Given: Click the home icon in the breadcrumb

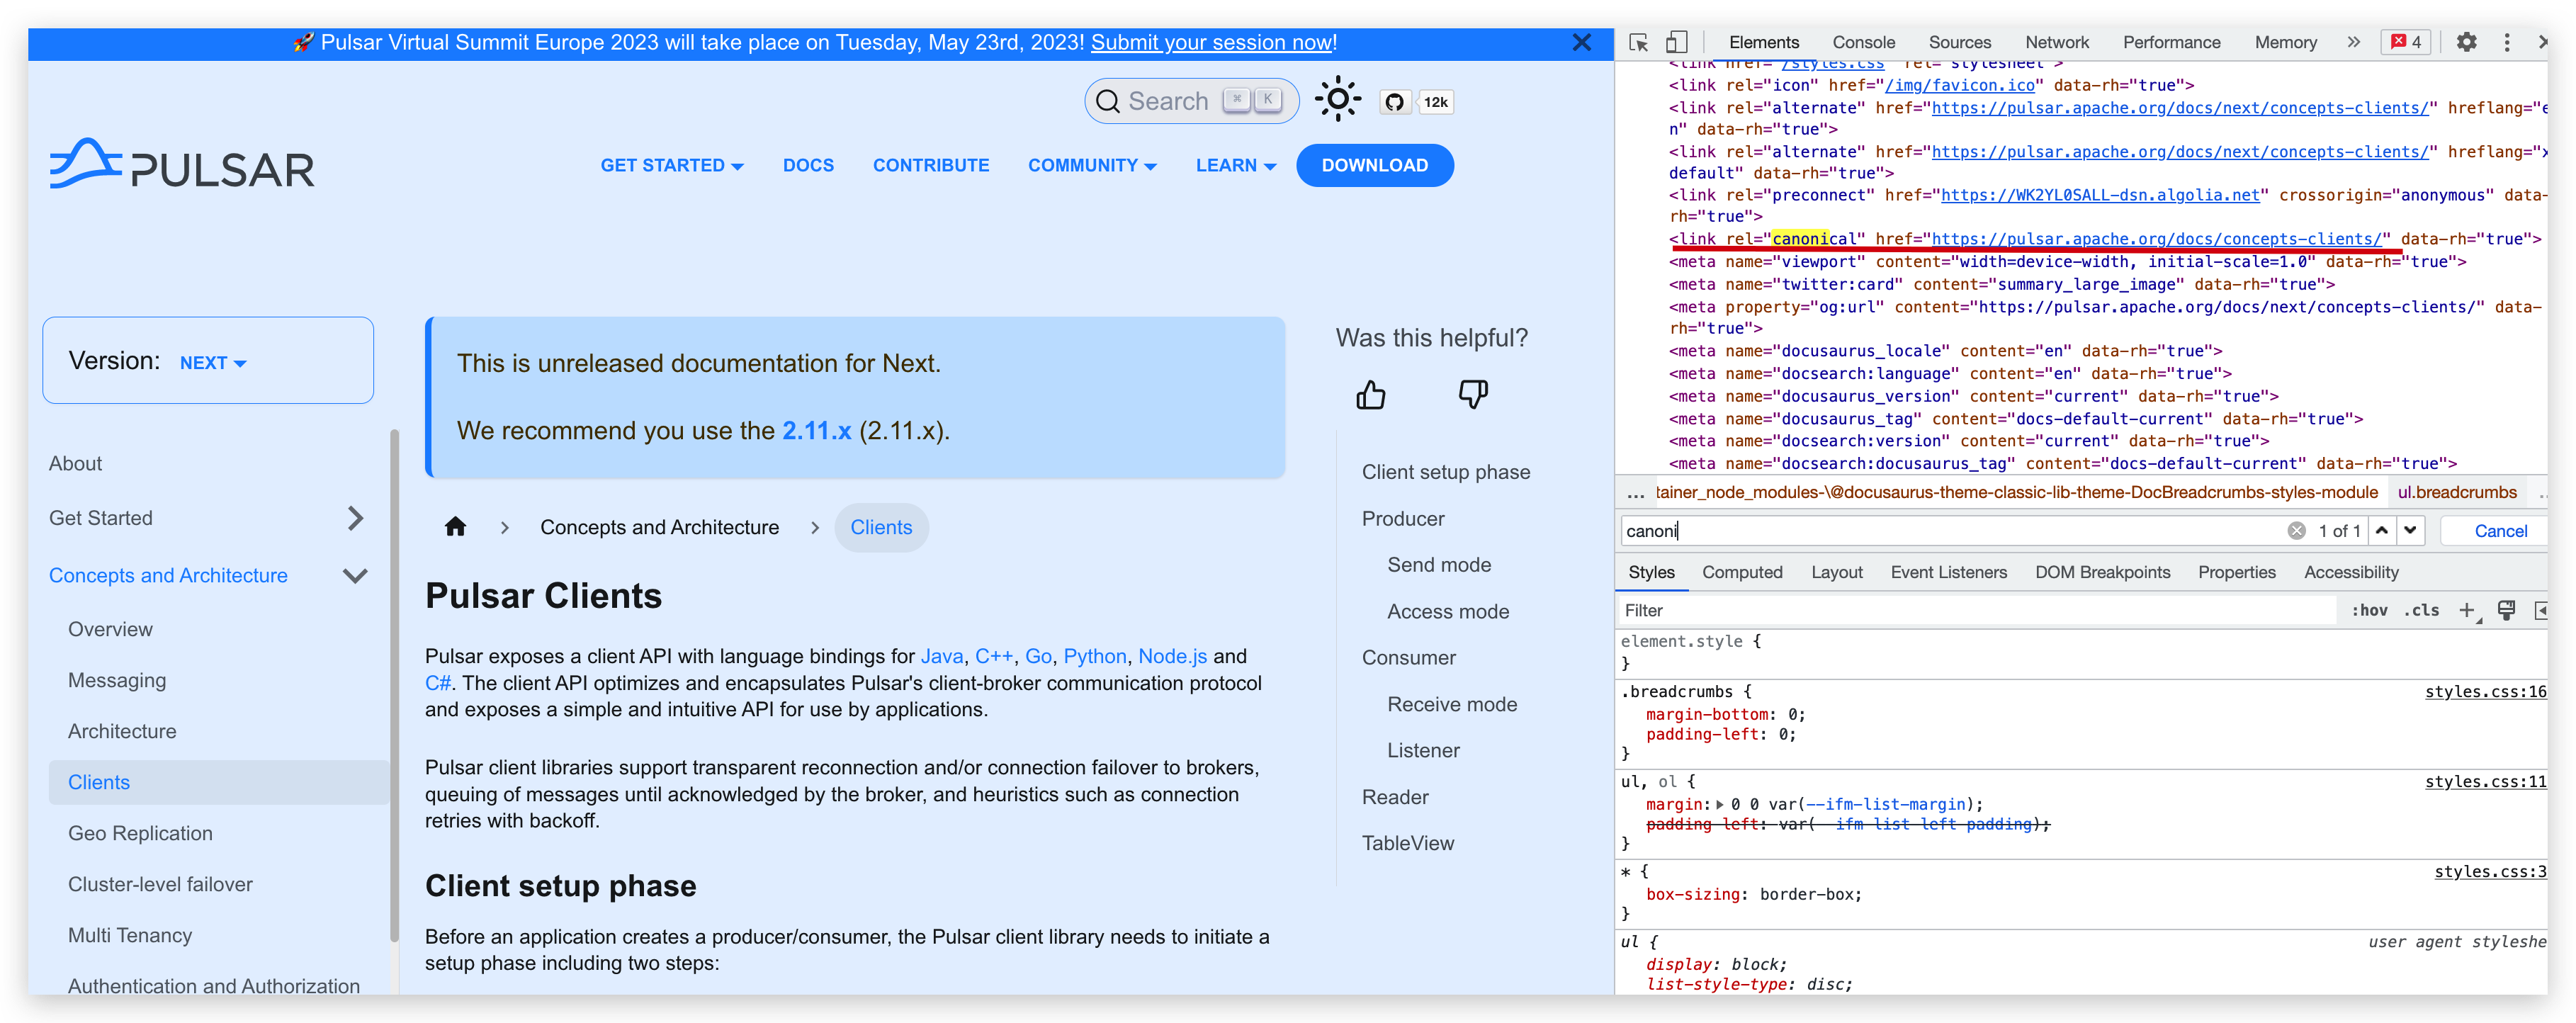Looking at the screenshot, I should point(456,527).
